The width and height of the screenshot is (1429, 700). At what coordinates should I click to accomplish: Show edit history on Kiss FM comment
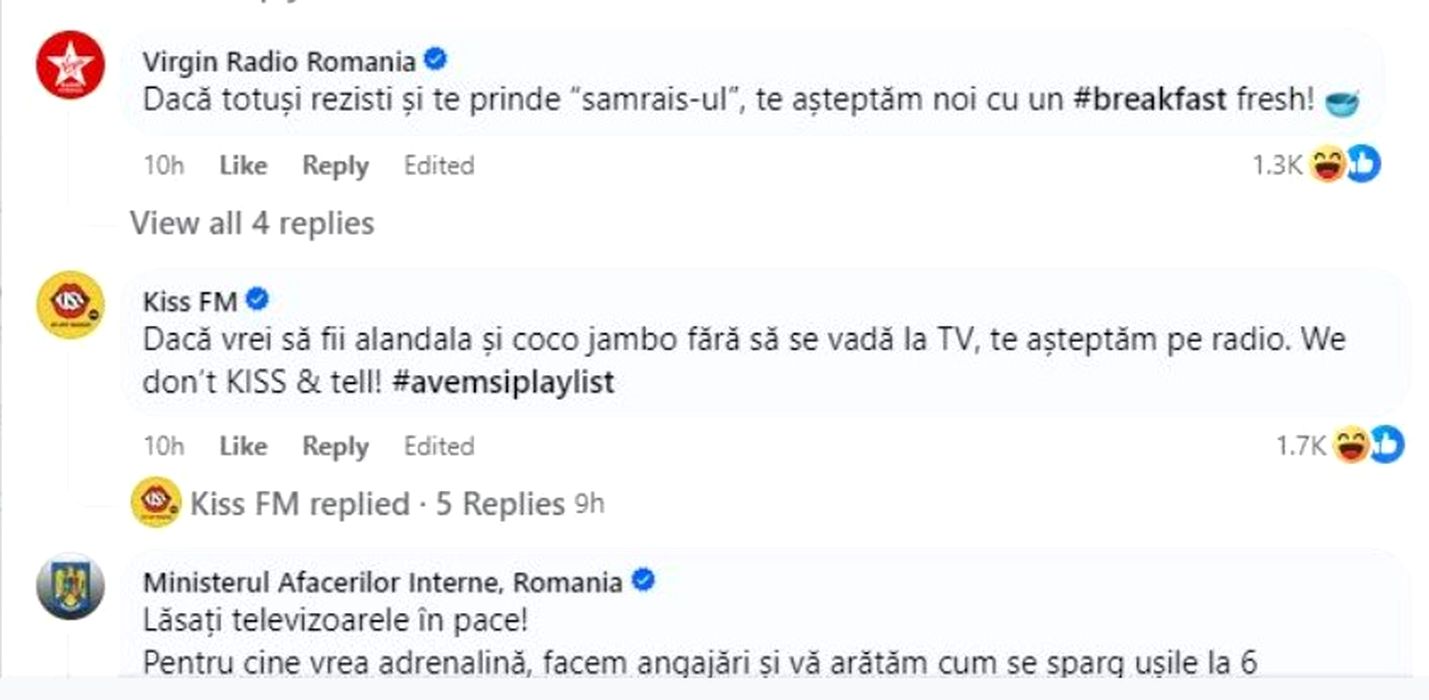(x=438, y=445)
